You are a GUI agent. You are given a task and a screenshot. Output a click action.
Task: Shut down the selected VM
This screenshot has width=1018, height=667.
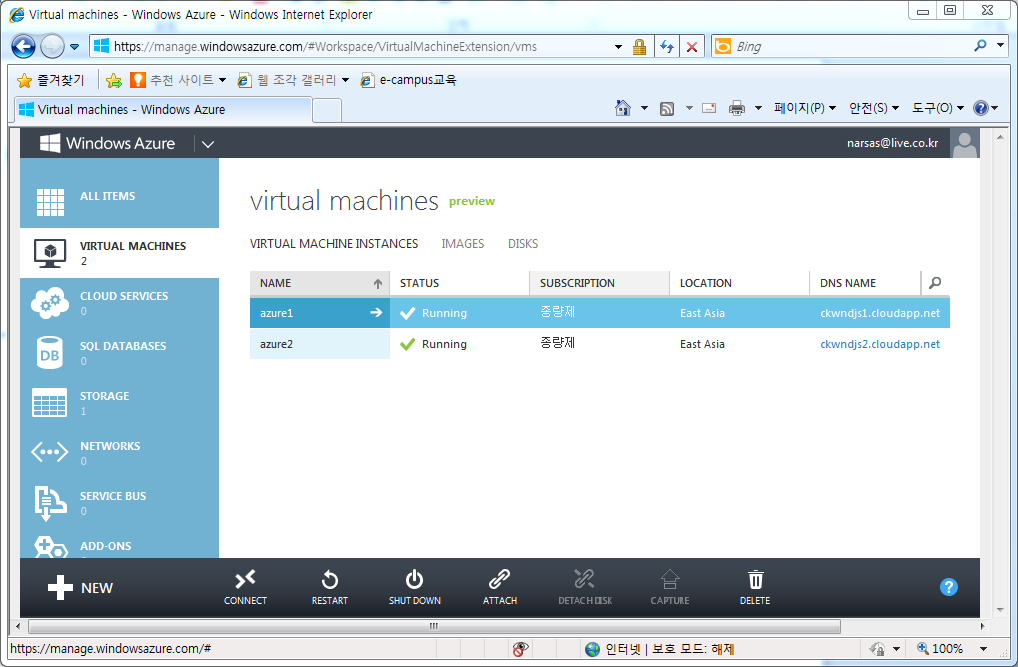[415, 588]
